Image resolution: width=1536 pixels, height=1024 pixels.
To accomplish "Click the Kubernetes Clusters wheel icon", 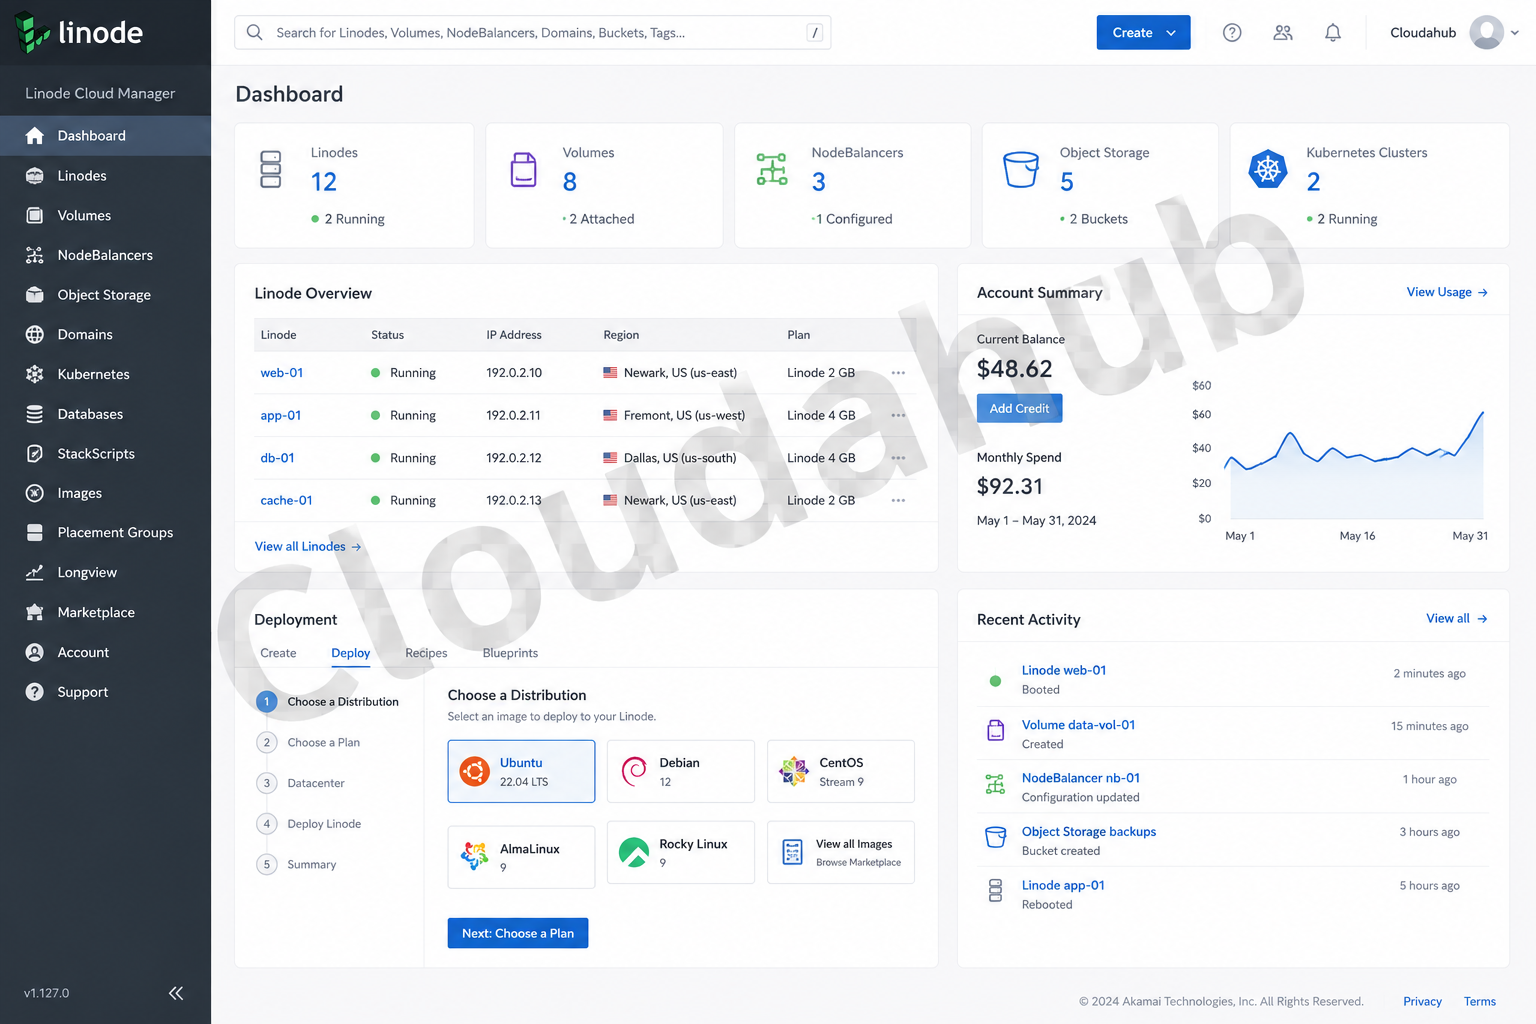I will [x=1268, y=169].
